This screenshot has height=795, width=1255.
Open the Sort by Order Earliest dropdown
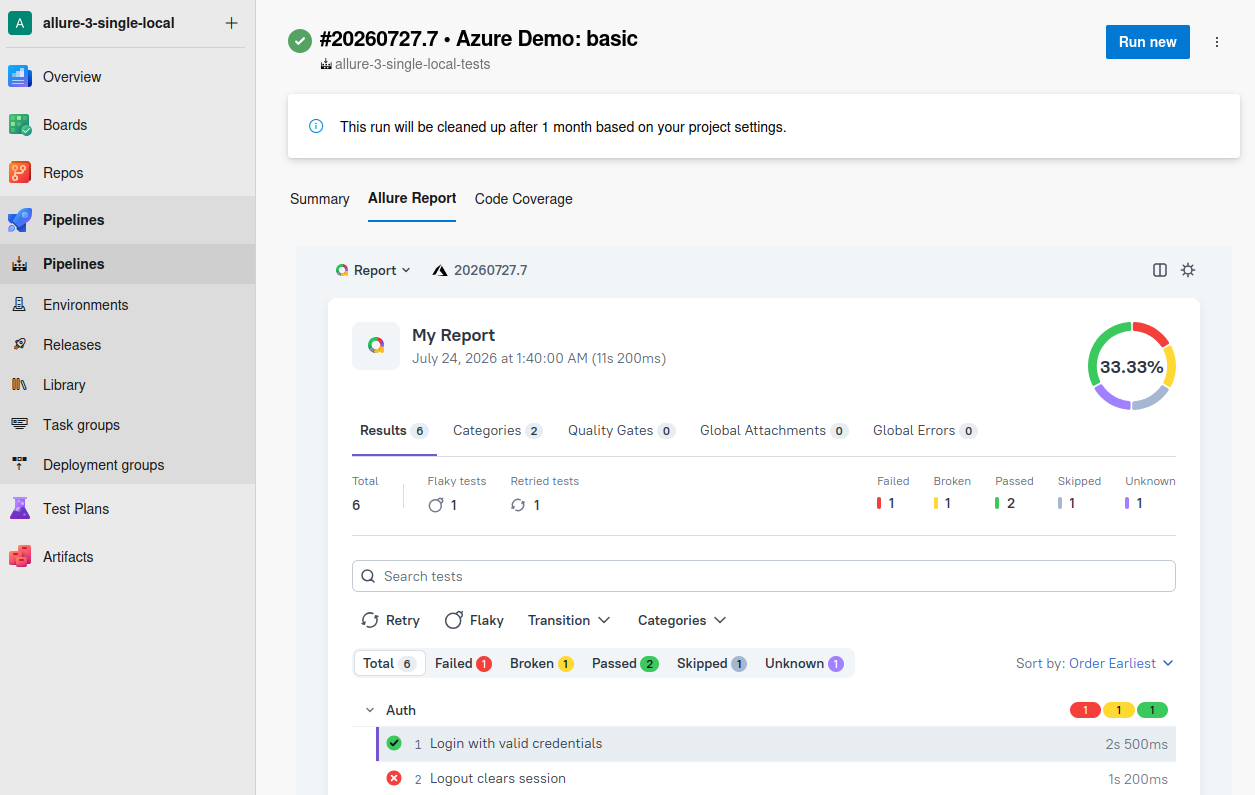(1121, 663)
